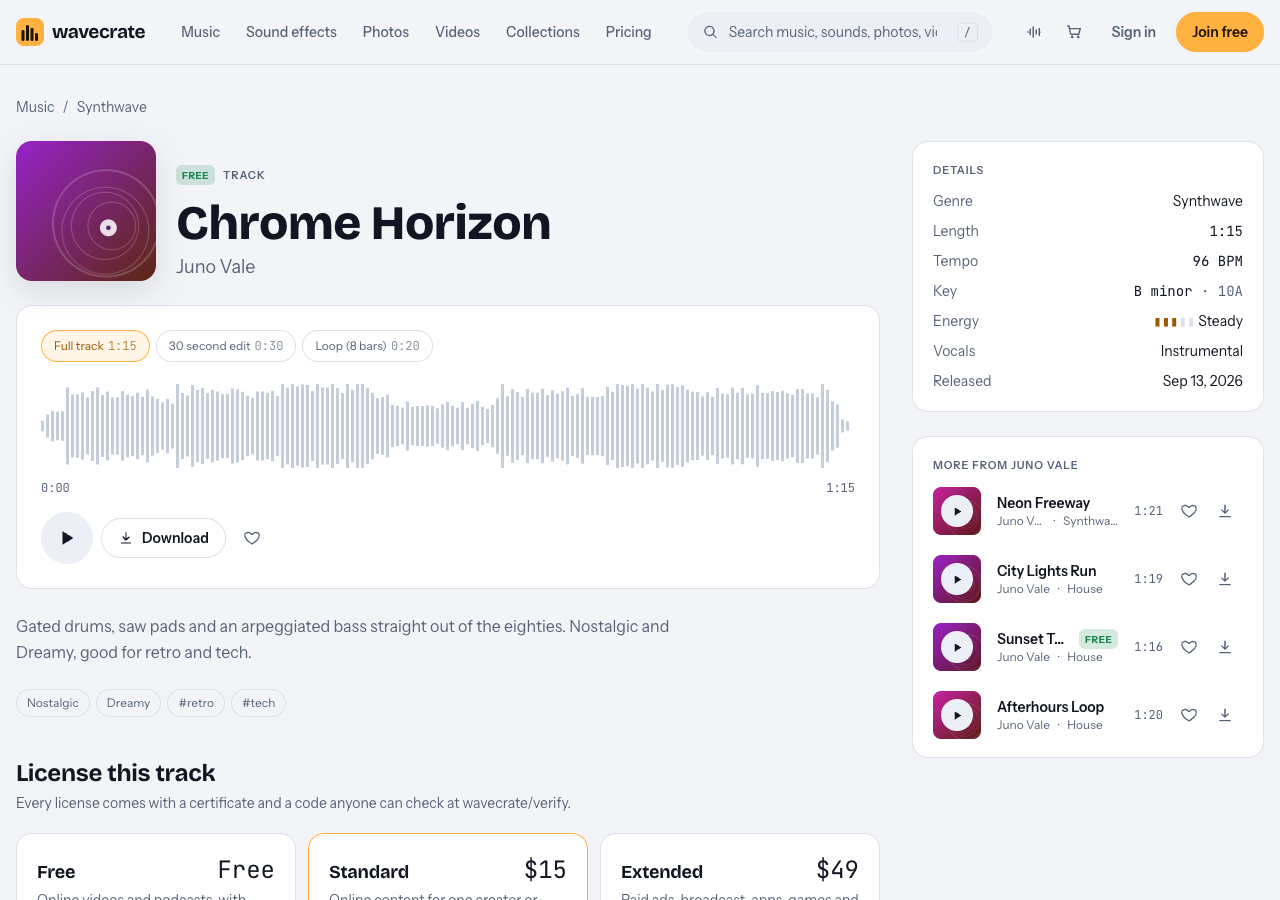
Task: Go to the Photos section
Action: (x=386, y=32)
